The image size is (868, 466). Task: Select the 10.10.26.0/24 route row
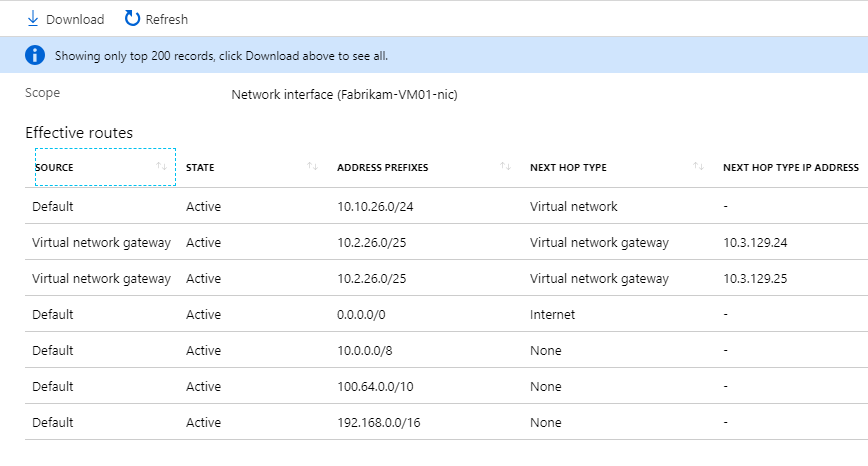point(376,206)
